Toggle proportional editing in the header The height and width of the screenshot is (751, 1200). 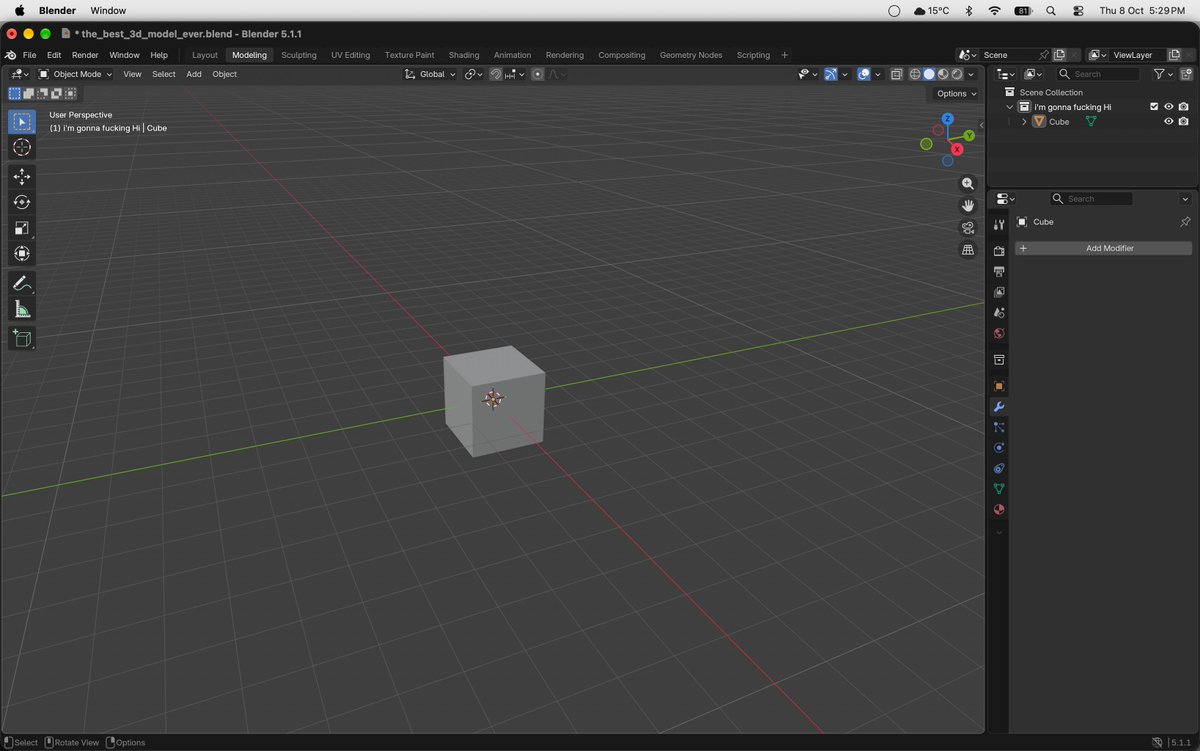coord(538,74)
